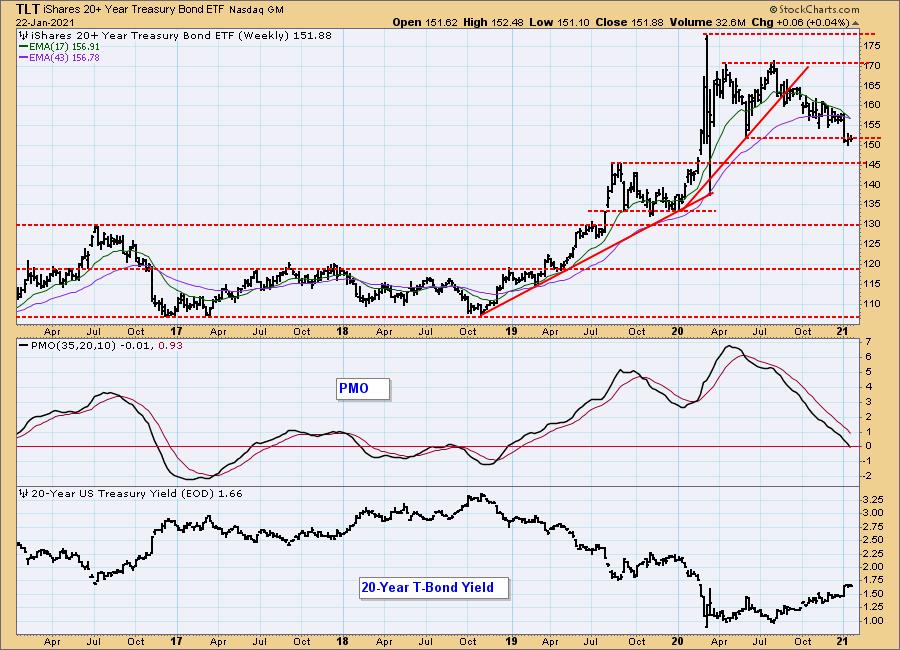
Task: Click the 'High 152.48' value
Action: [x=494, y=22]
